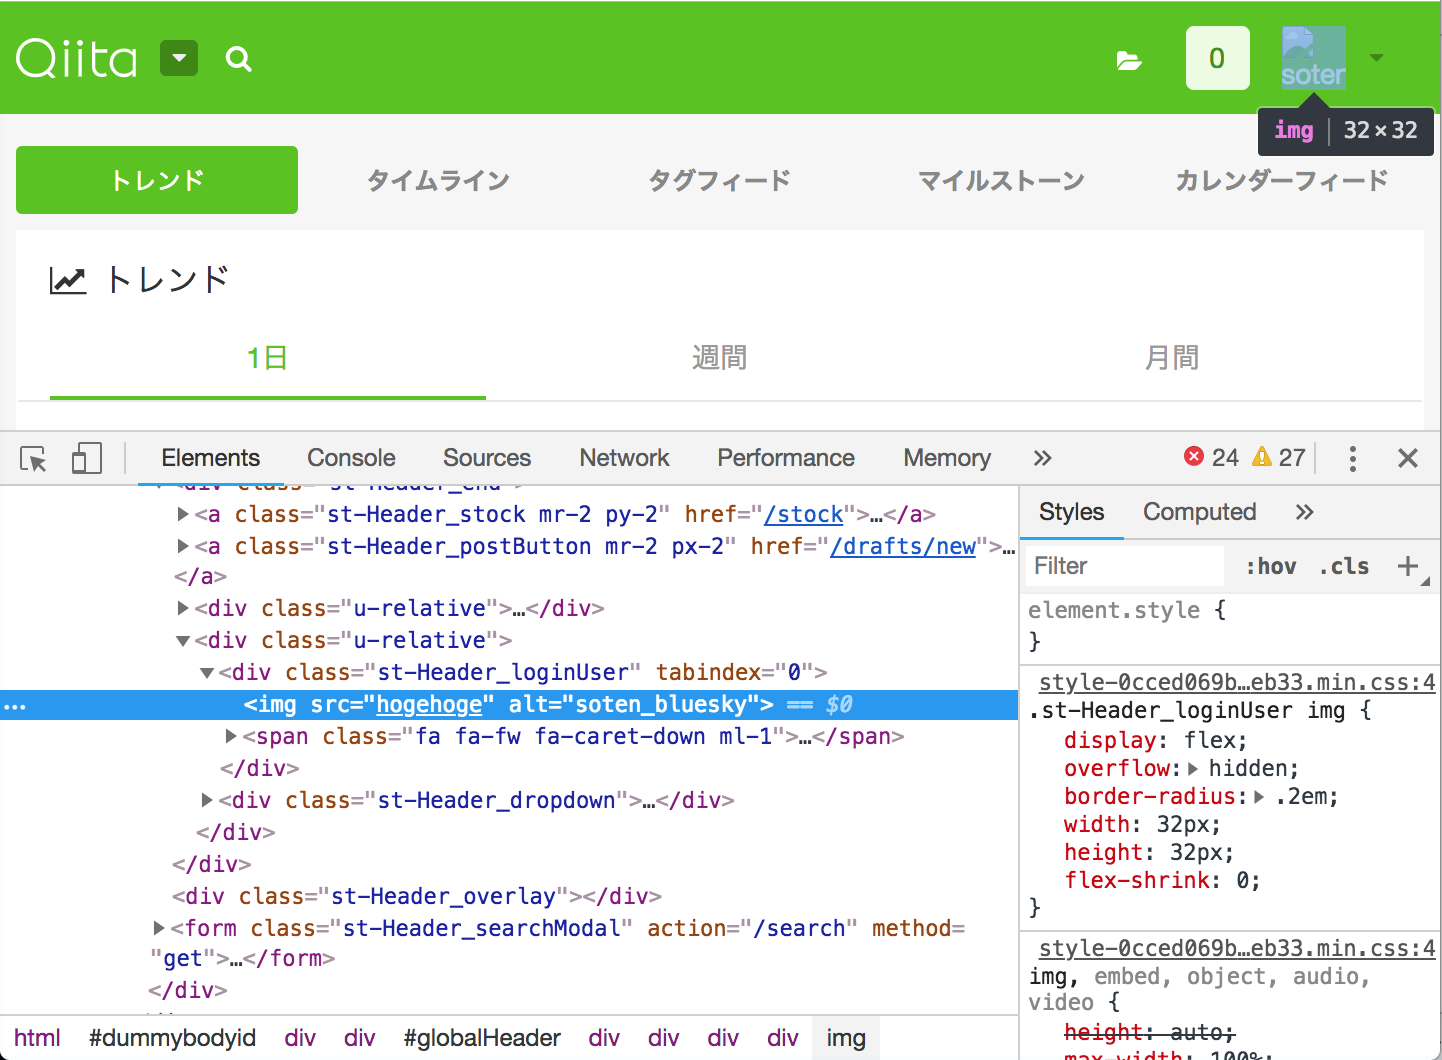Viewport: 1442px width, 1060px height.
Task: Open the Qiita logo dropdown arrow
Action: [178, 58]
